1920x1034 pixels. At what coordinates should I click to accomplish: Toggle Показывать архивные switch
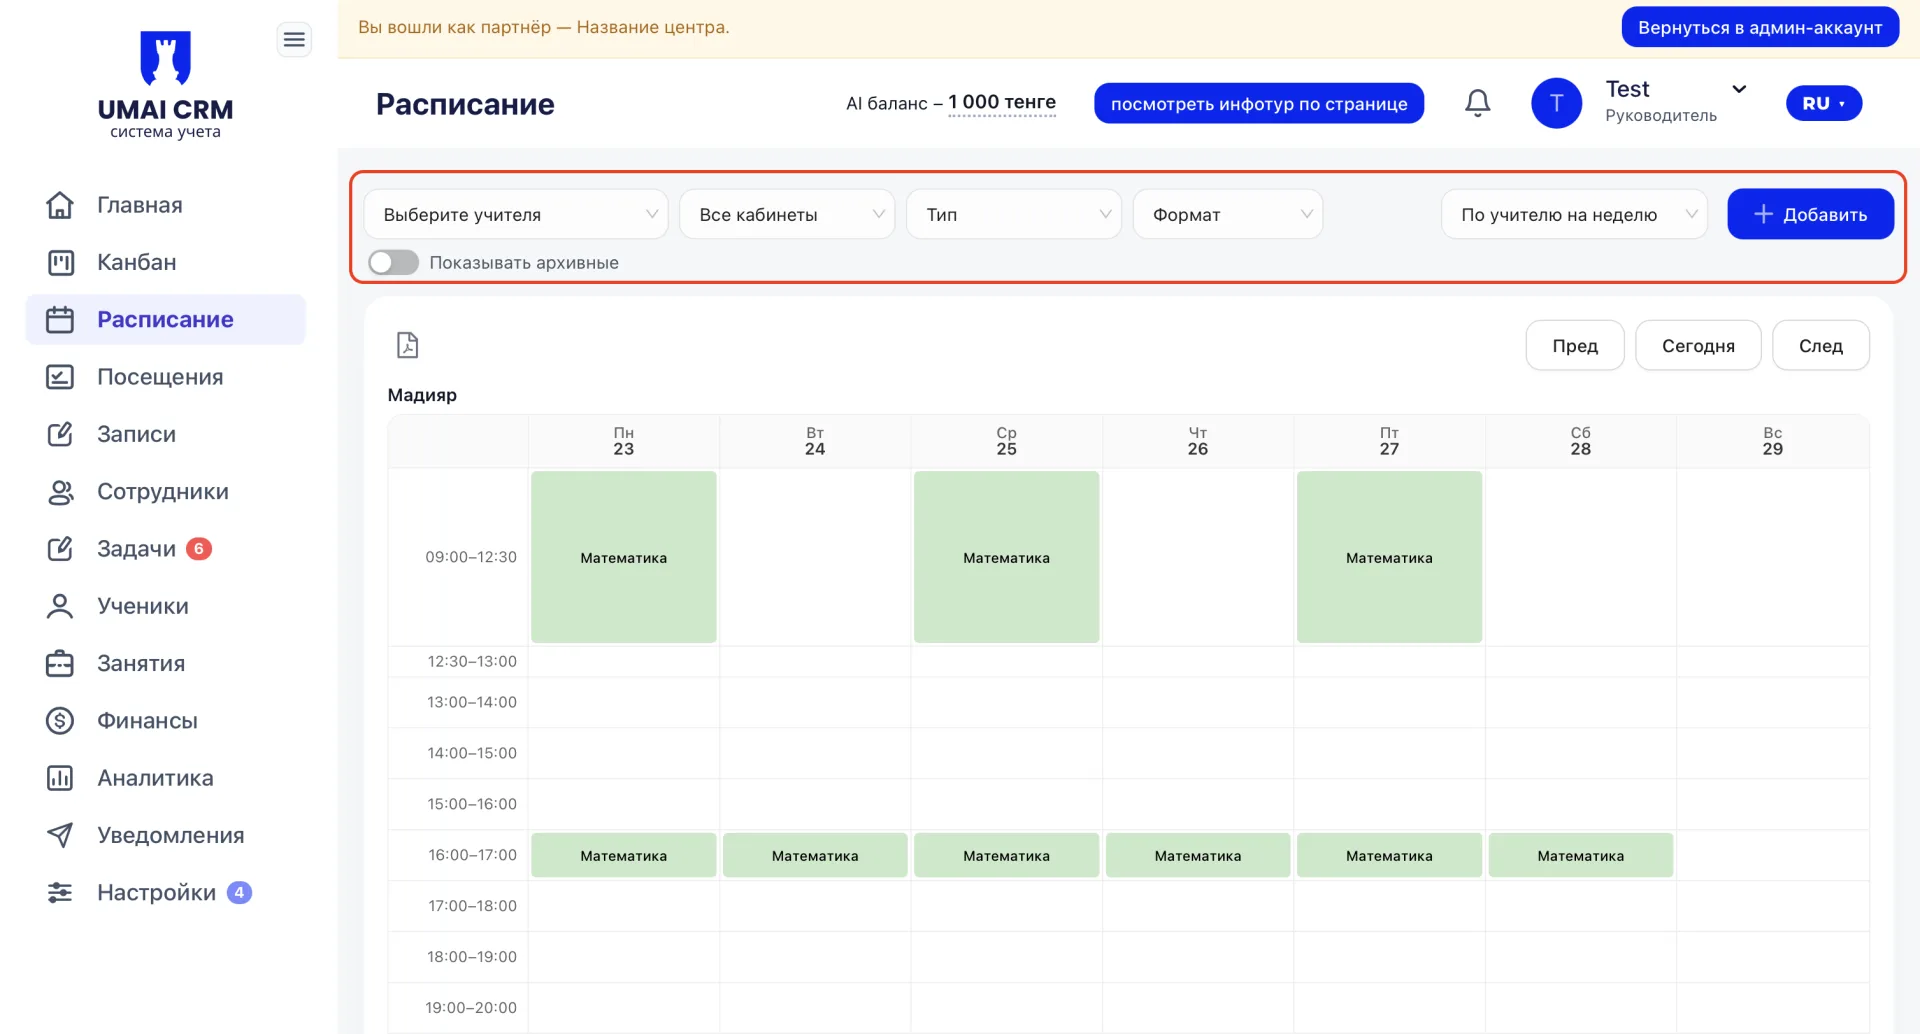coord(393,262)
